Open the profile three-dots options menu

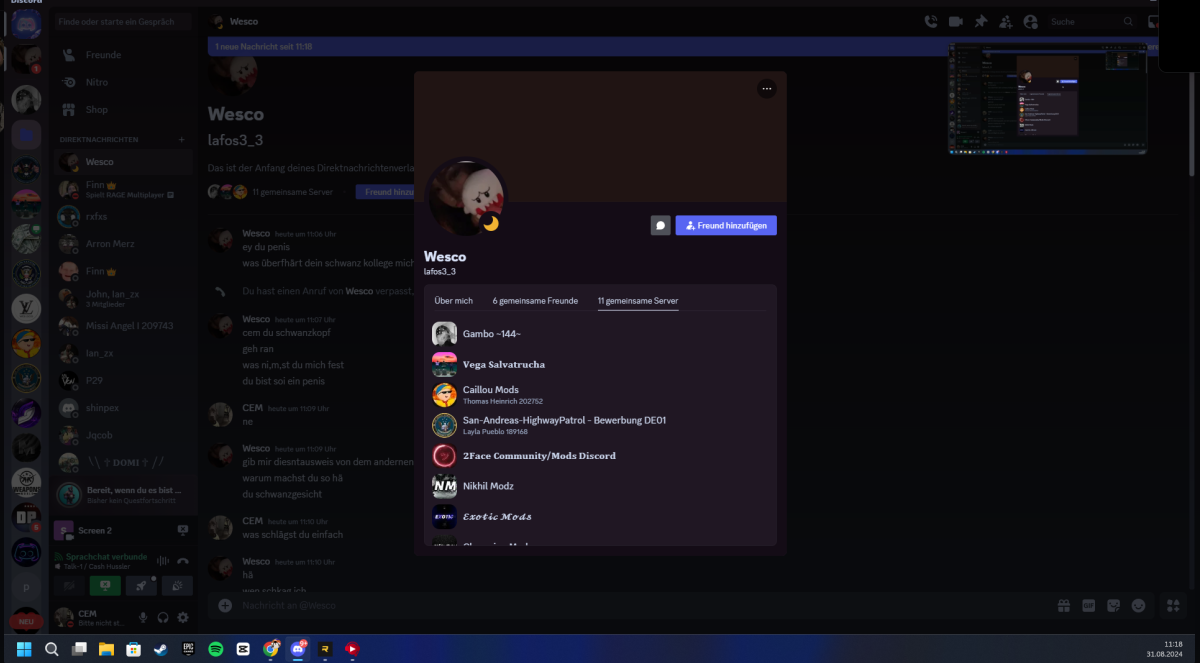point(767,89)
